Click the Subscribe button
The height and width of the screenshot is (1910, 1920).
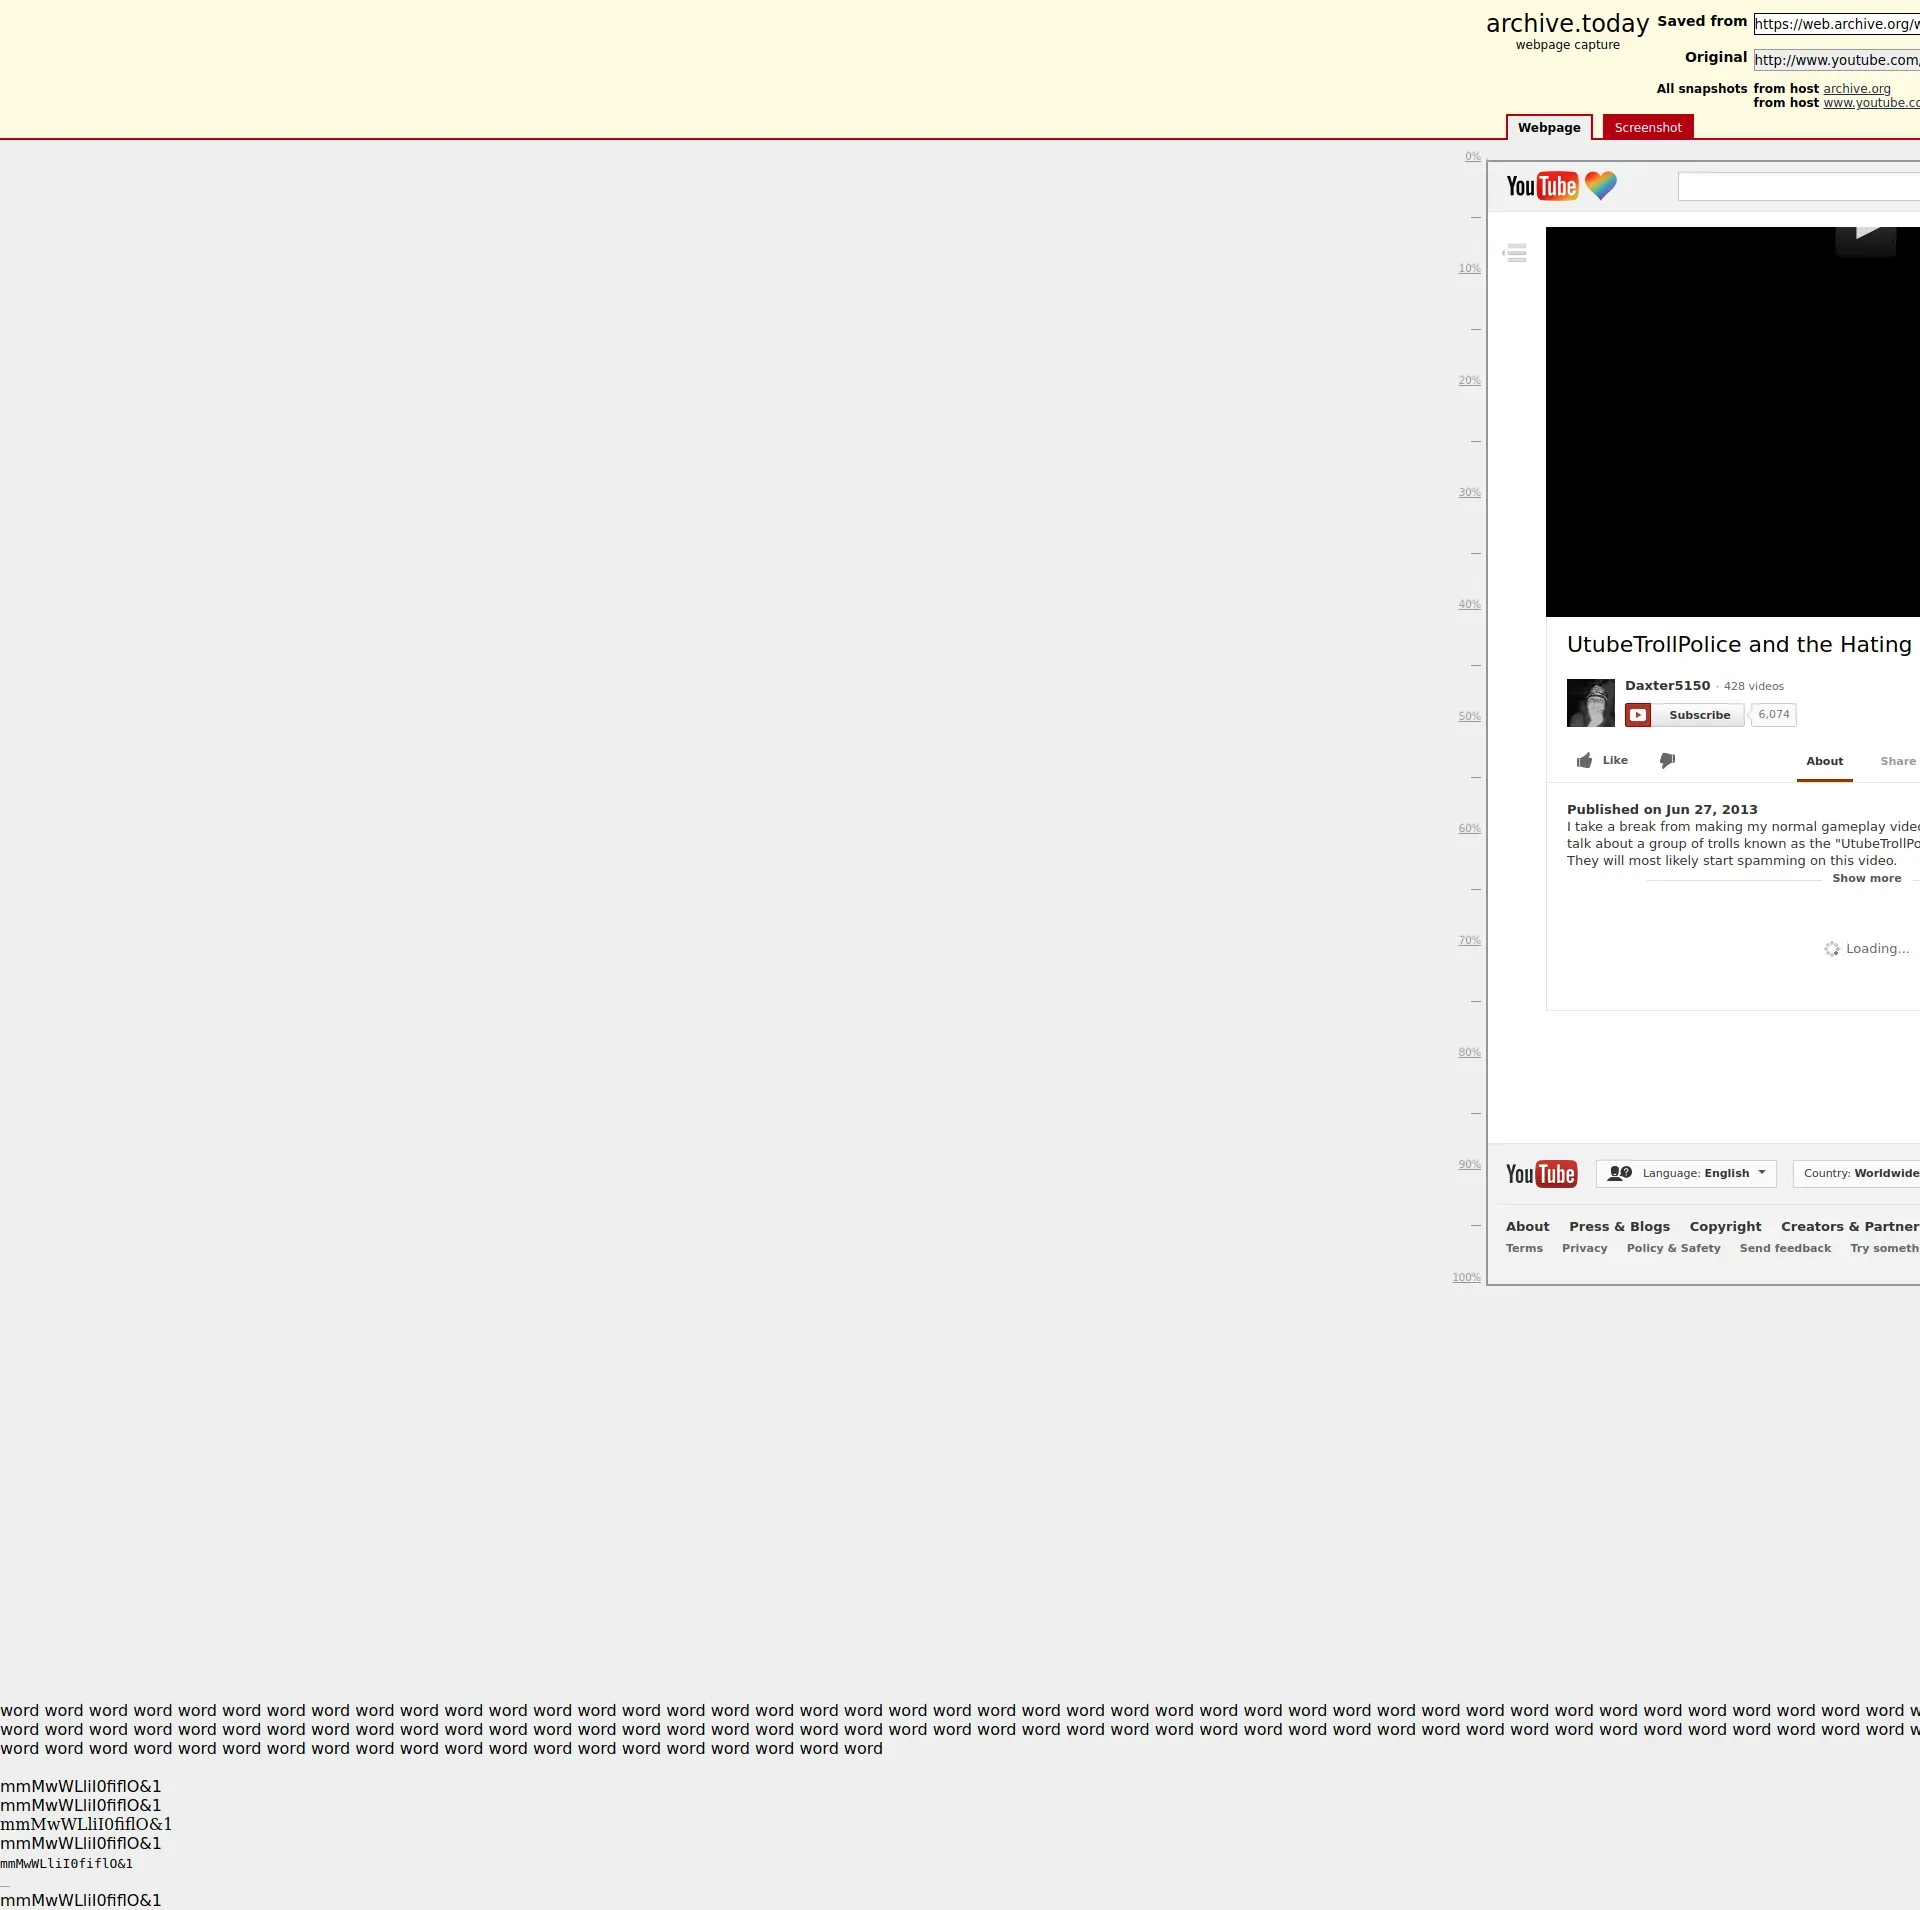click(1698, 715)
